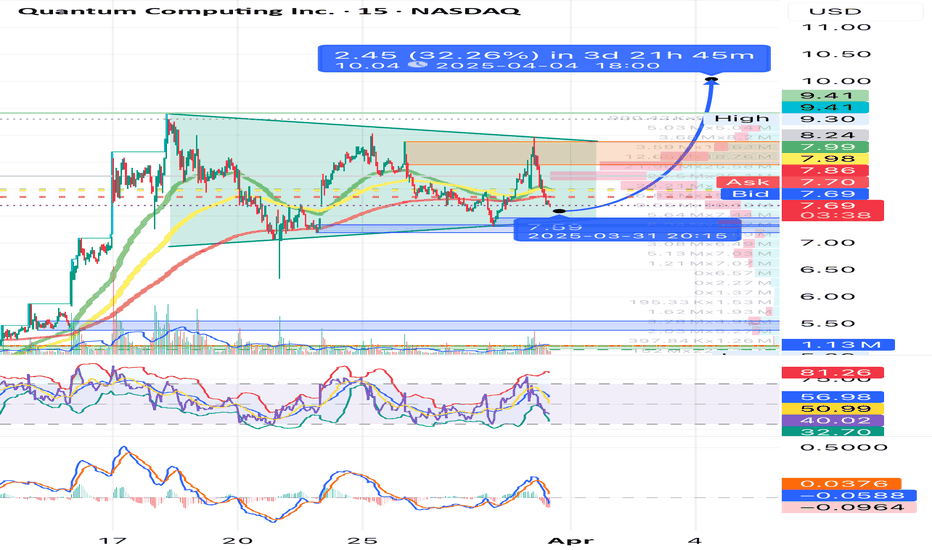Click the 5.50 price axis label

[x=827, y=324]
